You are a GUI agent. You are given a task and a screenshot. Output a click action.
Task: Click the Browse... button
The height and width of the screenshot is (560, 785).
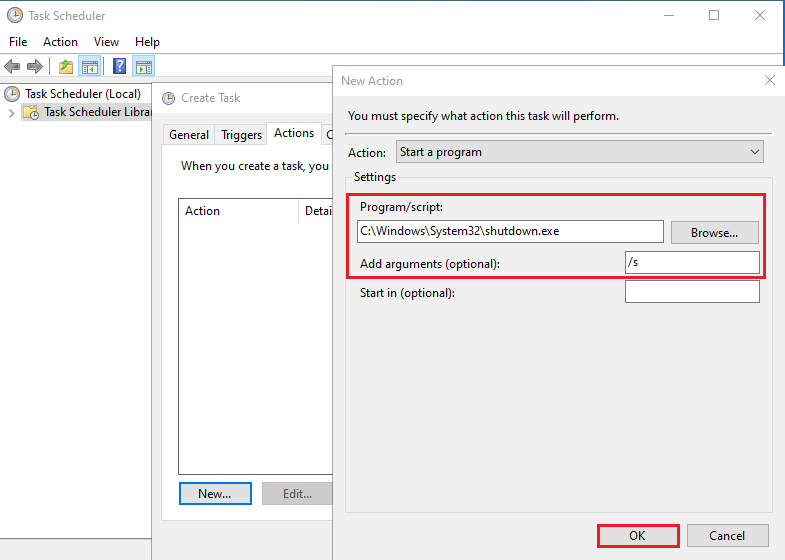[714, 232]
